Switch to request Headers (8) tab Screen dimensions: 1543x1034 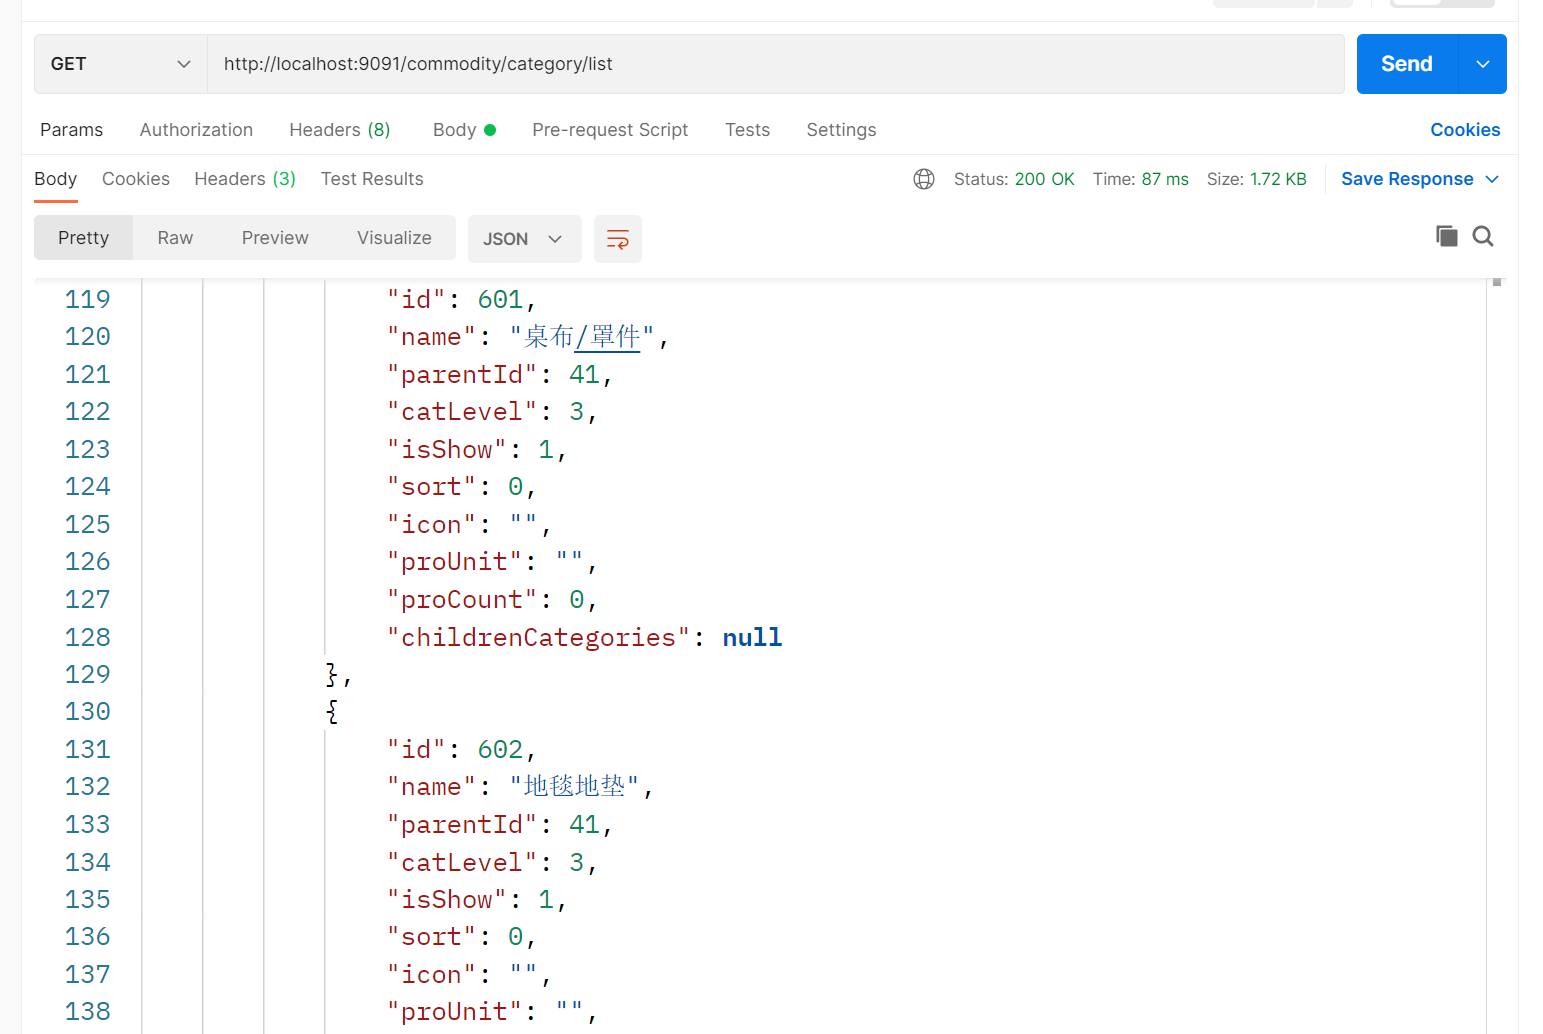coord(340,130)
